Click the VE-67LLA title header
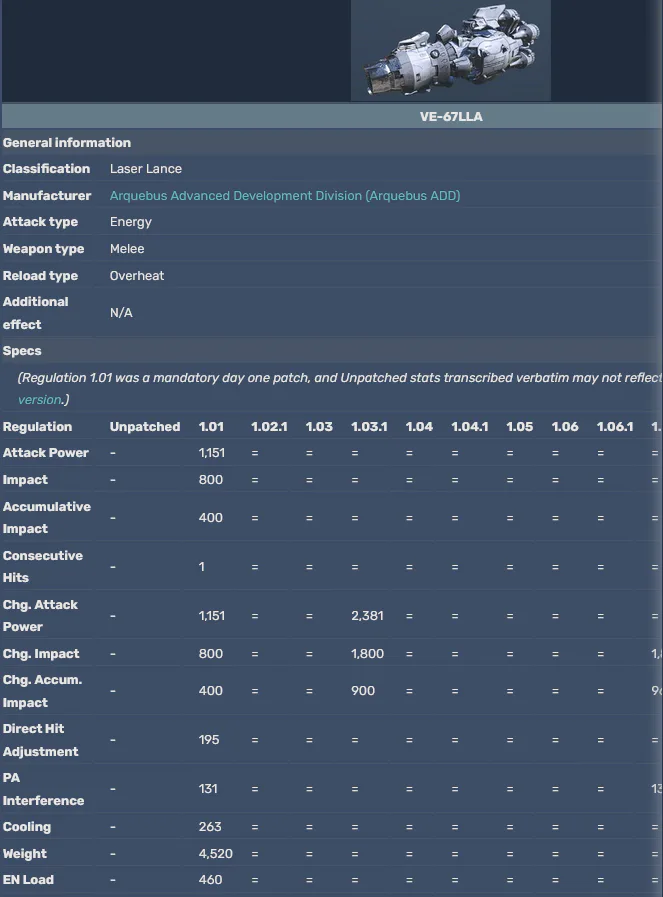Image resolution: width=663 pixels, height=897 pixels. pyautogui.click(x=451, y=117)
